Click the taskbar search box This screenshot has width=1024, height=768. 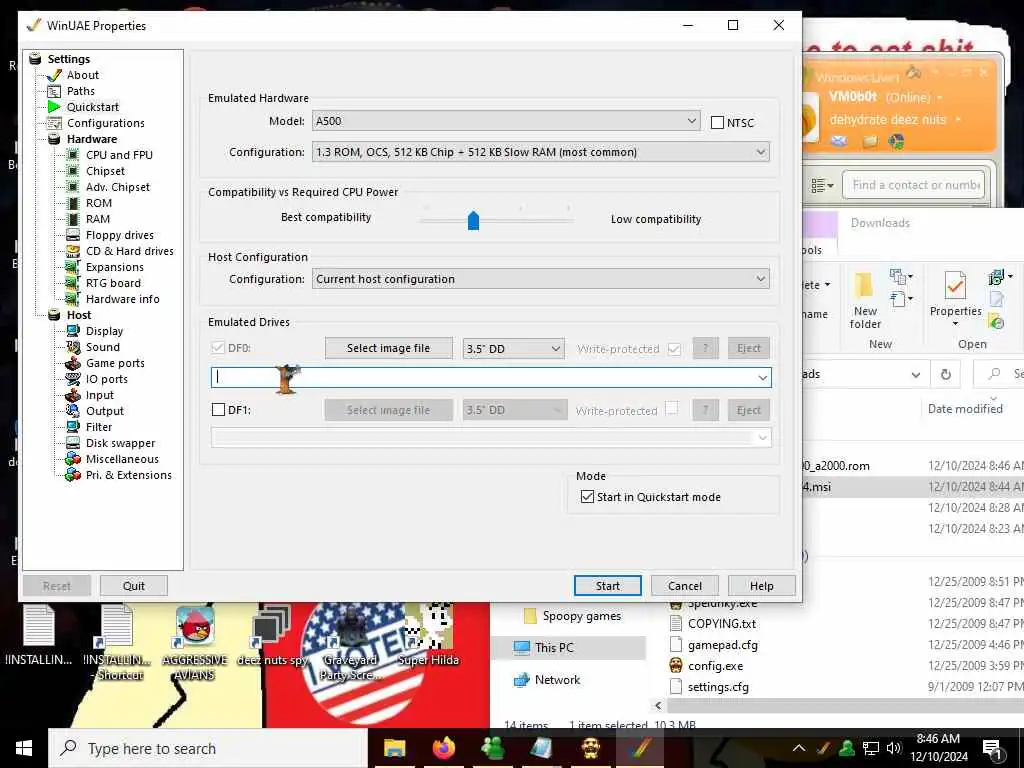[x=208, y=748]
